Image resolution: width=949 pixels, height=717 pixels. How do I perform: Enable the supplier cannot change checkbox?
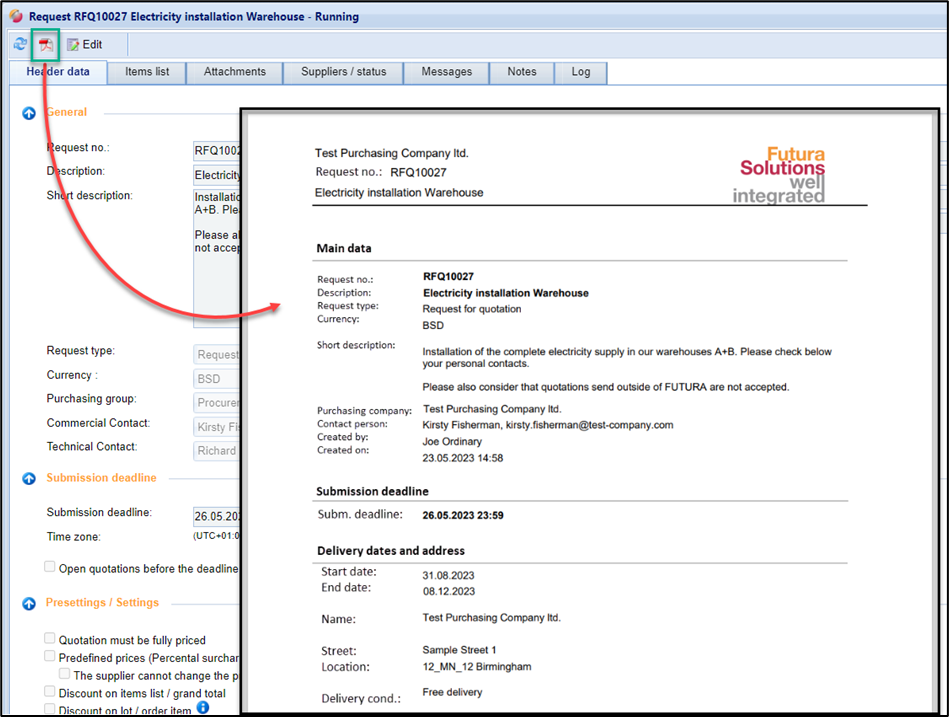coord(65,675)
